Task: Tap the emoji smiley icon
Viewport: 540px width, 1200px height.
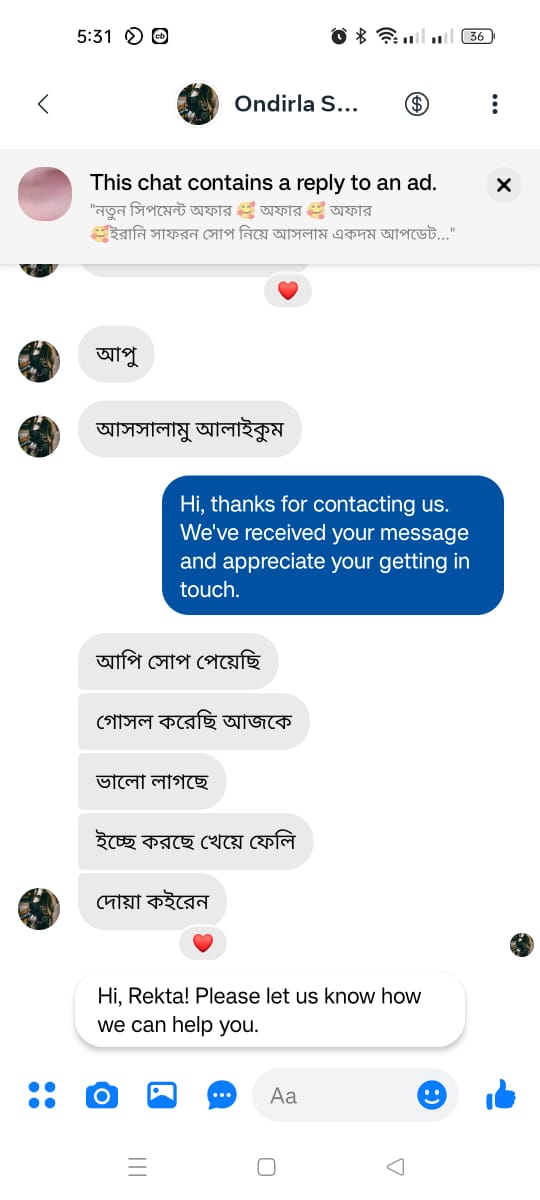Action: click(431, 1096)
